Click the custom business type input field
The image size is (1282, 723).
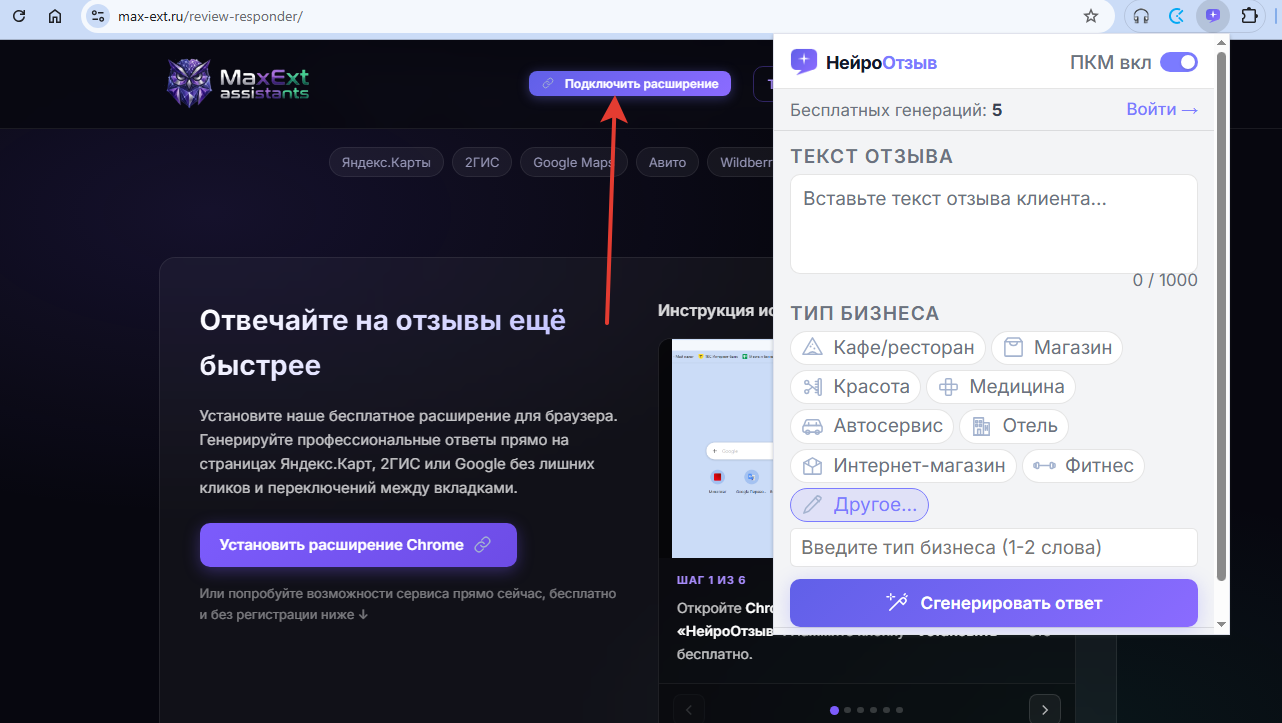tap(994, 547)
